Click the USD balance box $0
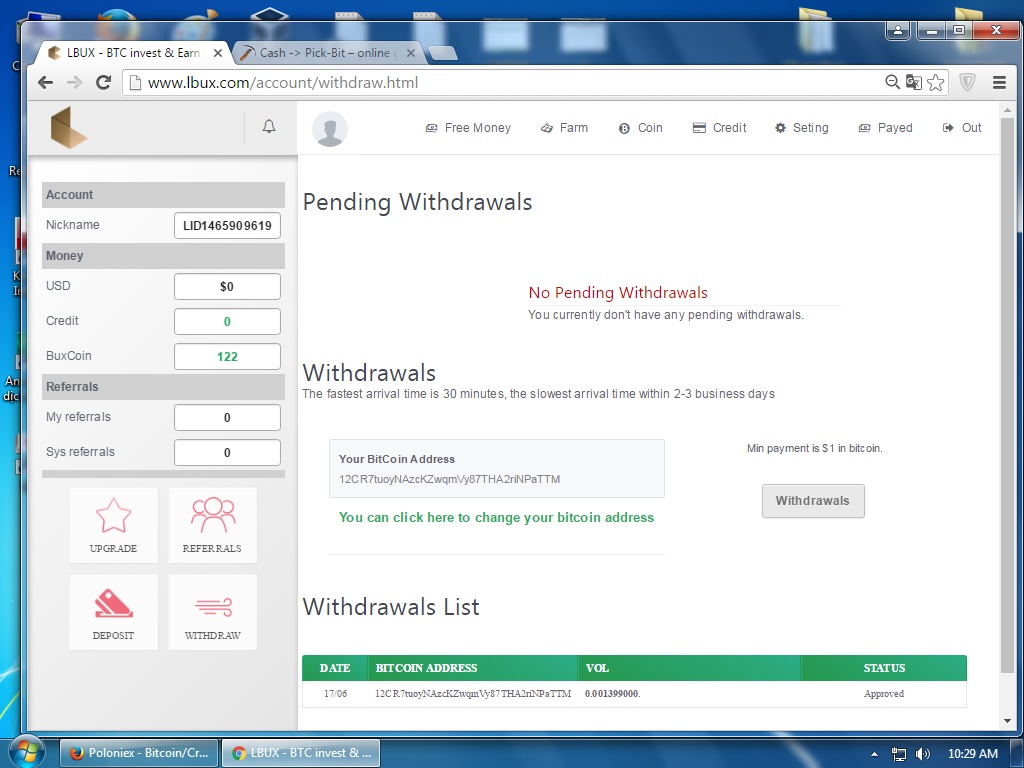Screen dimensions: 1024x768 (x=227, y=287)
